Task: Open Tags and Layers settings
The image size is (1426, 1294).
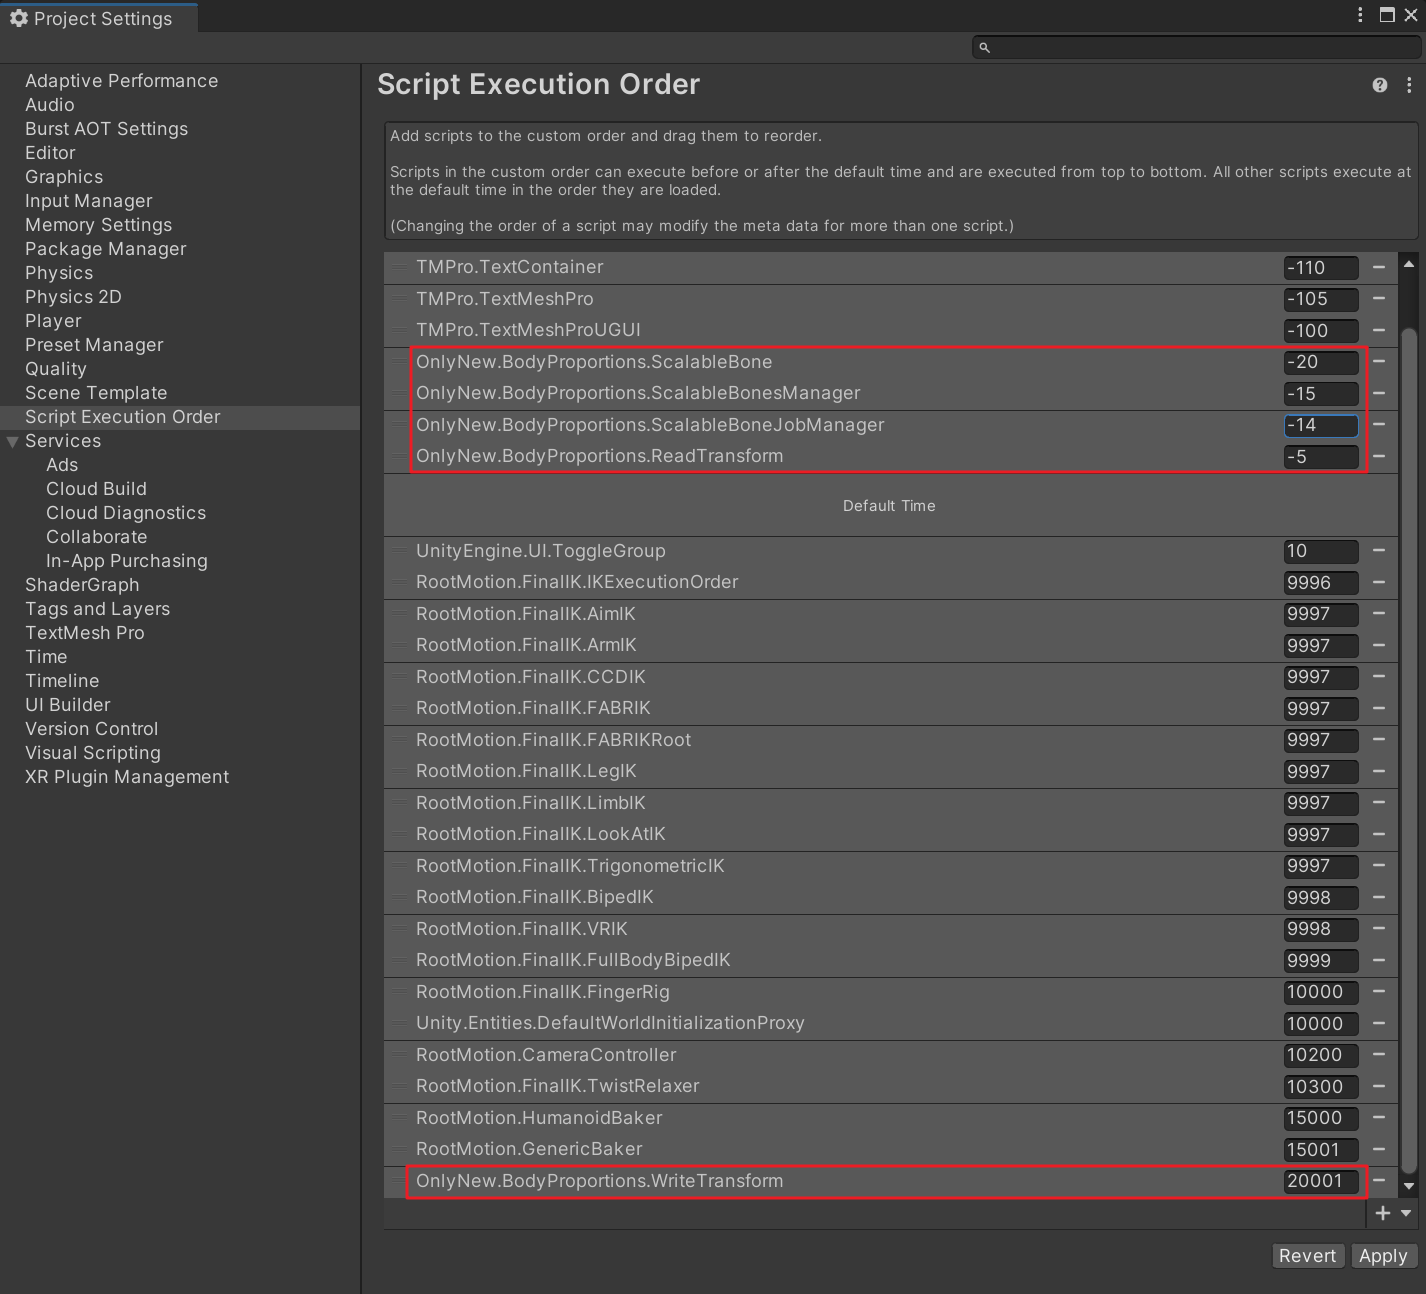Action: 97,609
